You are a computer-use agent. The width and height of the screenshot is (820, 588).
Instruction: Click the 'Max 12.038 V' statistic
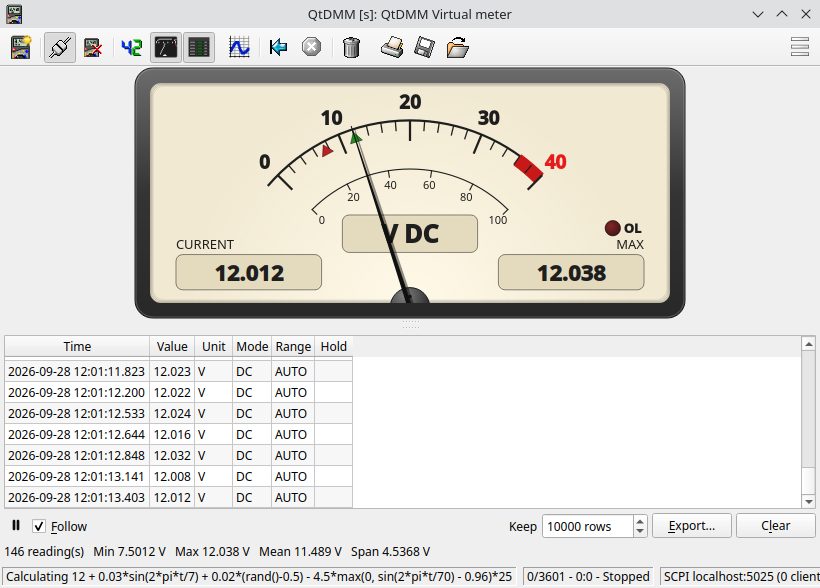[x=212, y=551]
